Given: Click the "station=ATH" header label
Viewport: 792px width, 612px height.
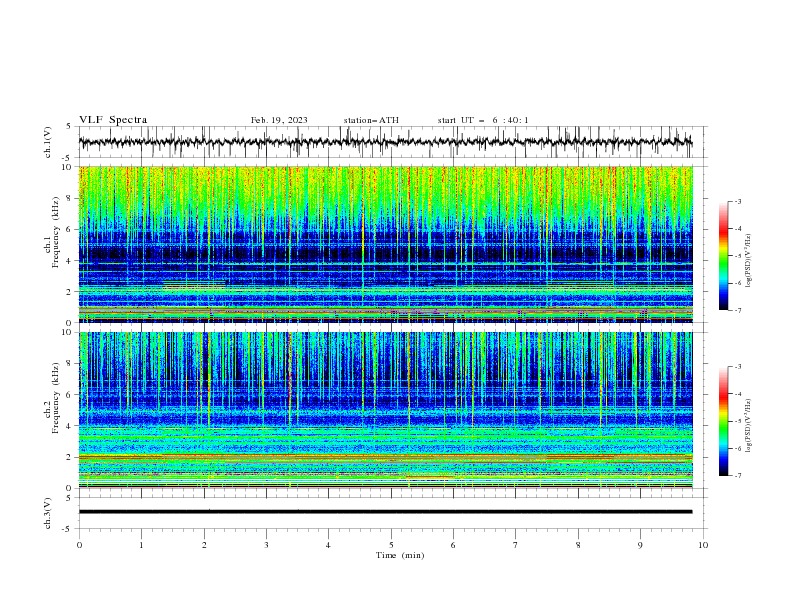Looking at the screenshot, I should click(x=371, y=120).
